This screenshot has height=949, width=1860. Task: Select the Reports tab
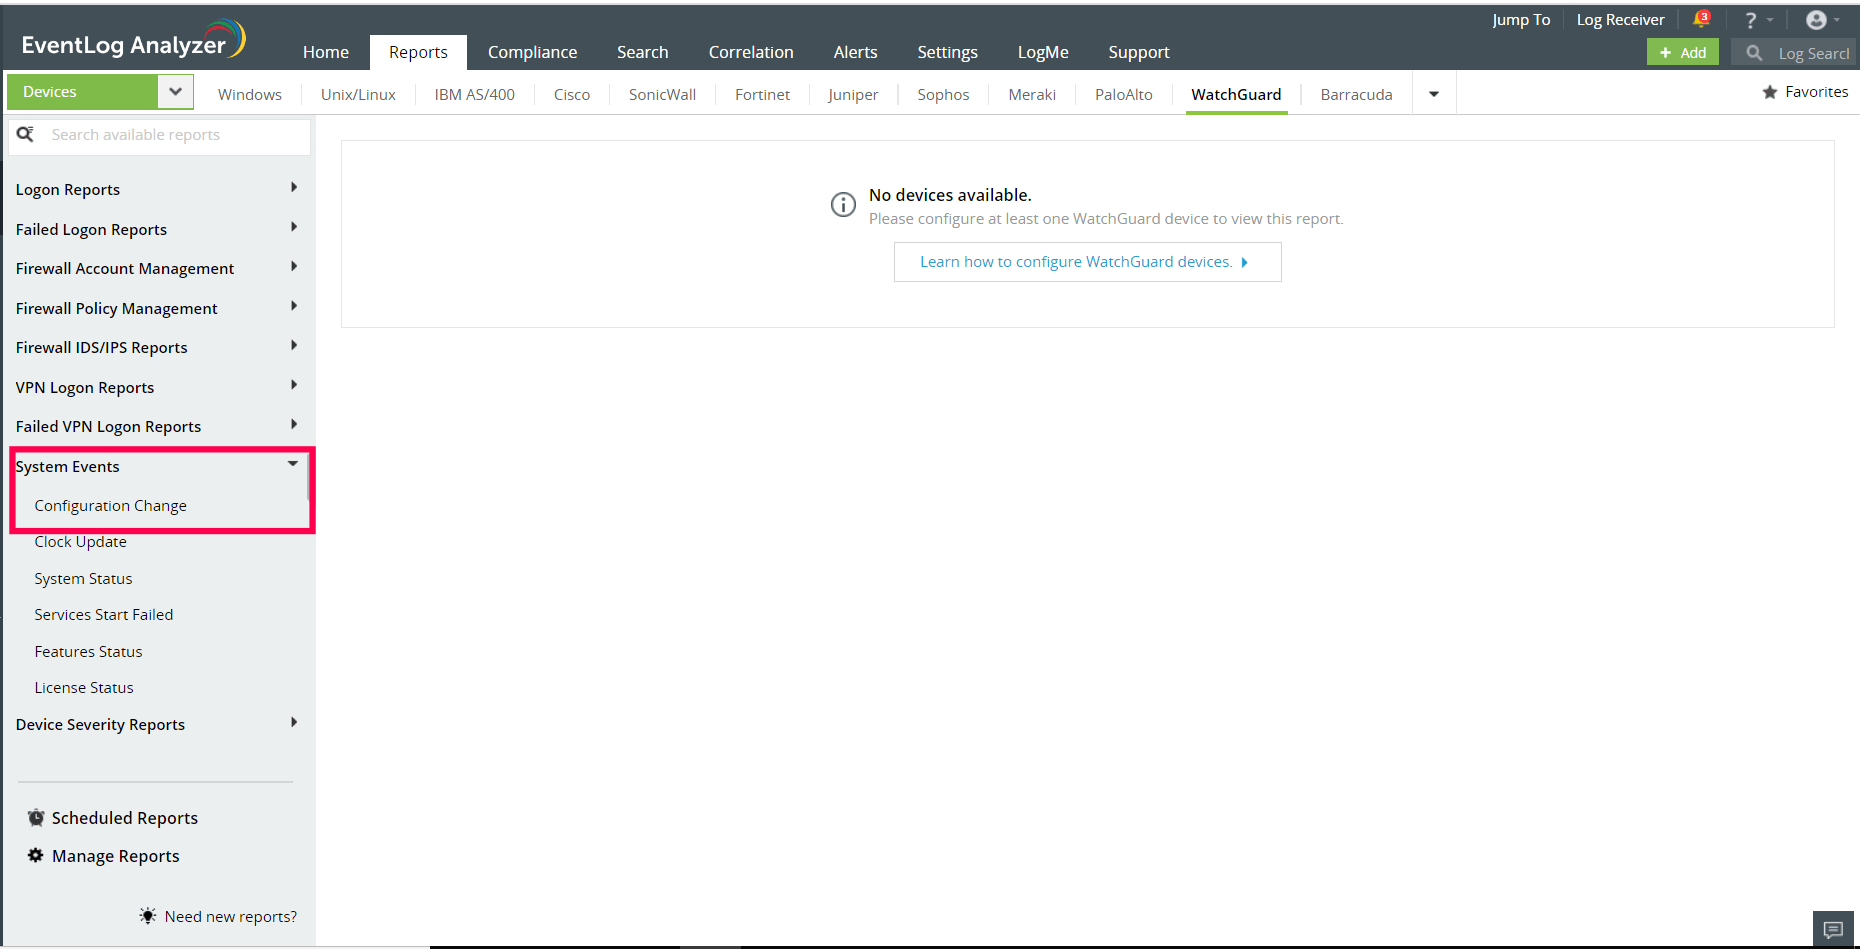pyautogui.click(x=418, y=52)
